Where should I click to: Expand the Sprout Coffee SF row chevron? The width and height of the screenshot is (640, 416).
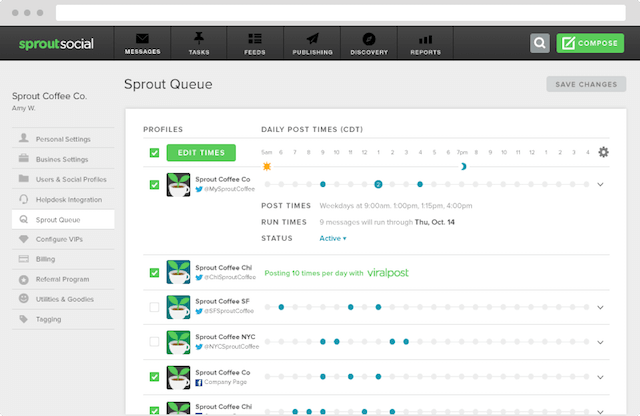pos(600,307)
